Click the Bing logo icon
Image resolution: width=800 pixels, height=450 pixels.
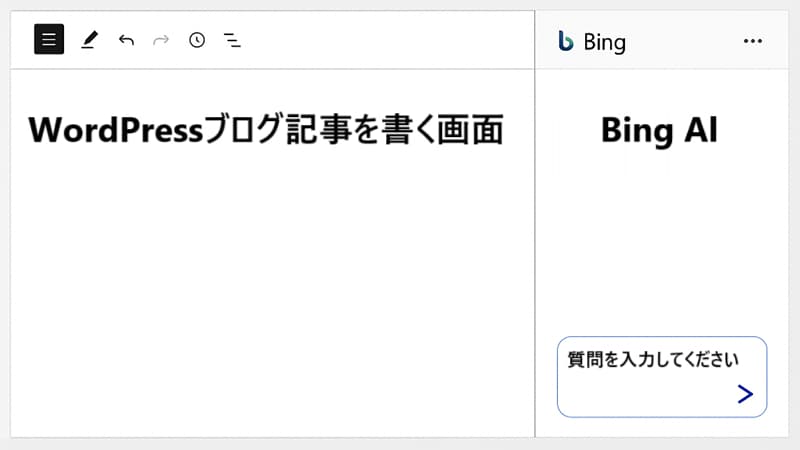(x=565, y=41)
